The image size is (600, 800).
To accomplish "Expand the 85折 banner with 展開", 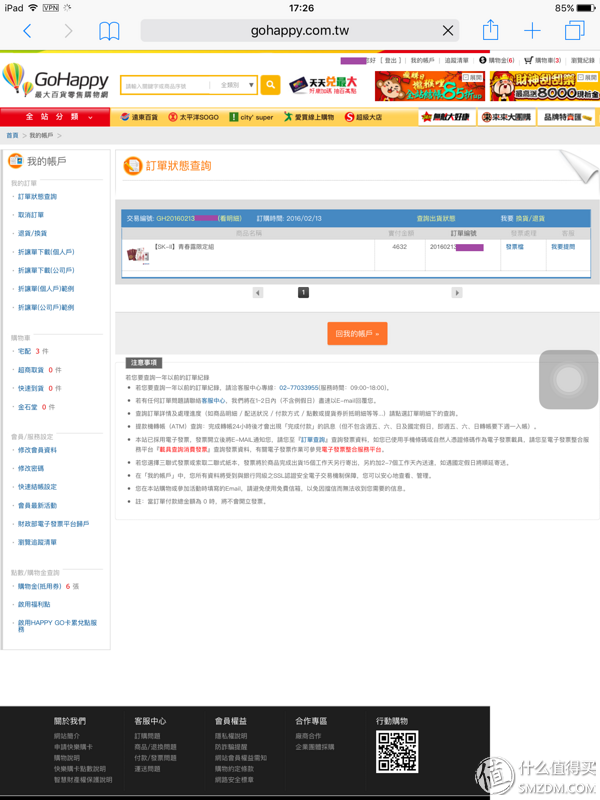I will (x=472, y=77).
